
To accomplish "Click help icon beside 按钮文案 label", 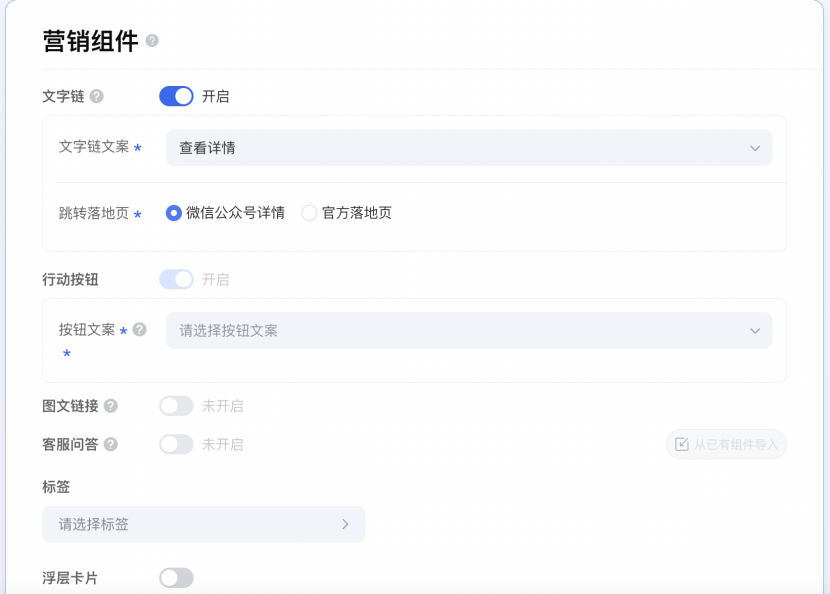I will pos(139,329).
